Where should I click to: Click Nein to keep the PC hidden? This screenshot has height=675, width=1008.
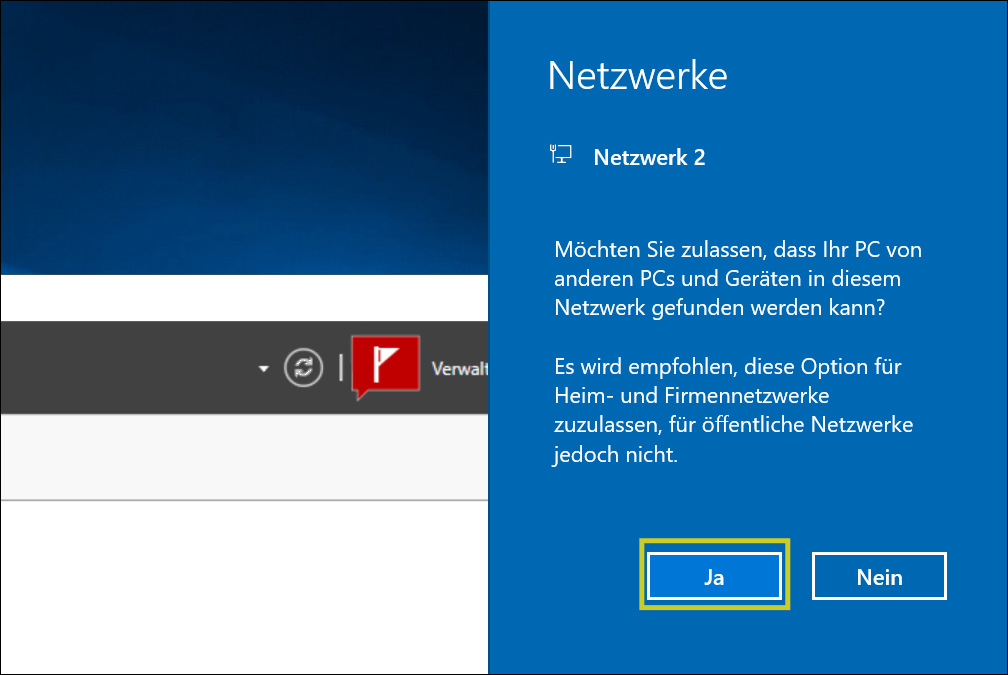pos(878,575)
